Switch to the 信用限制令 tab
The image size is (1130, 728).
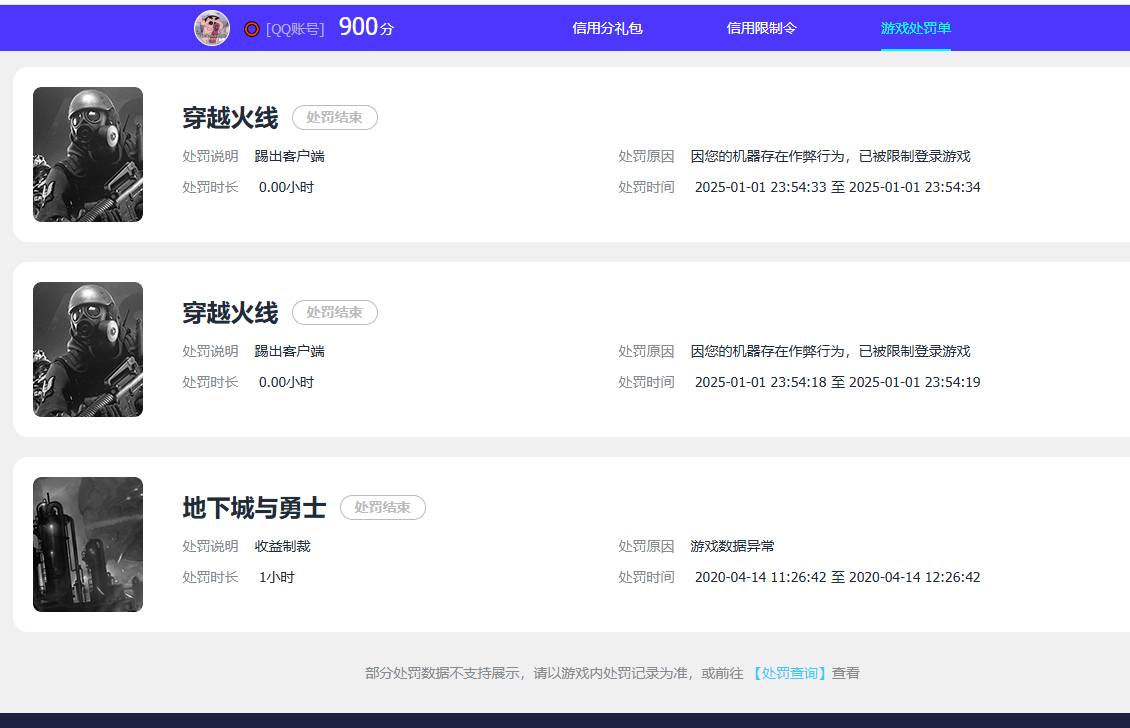pos(761,28)
